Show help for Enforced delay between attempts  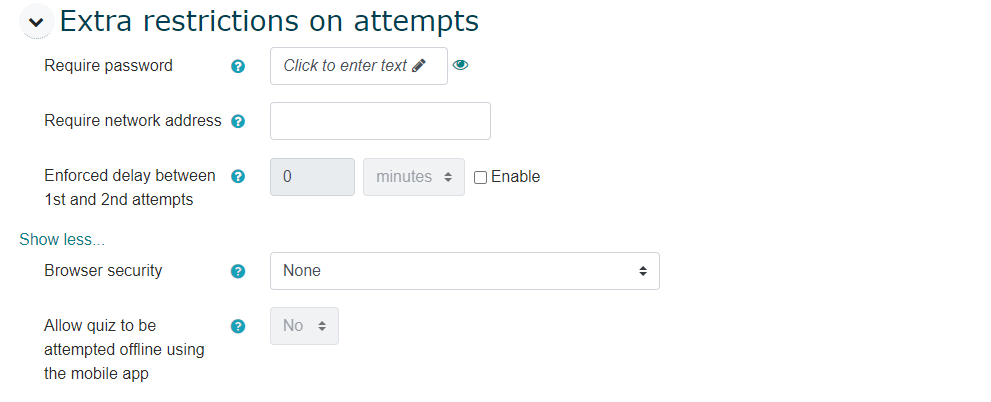[238, 177]
